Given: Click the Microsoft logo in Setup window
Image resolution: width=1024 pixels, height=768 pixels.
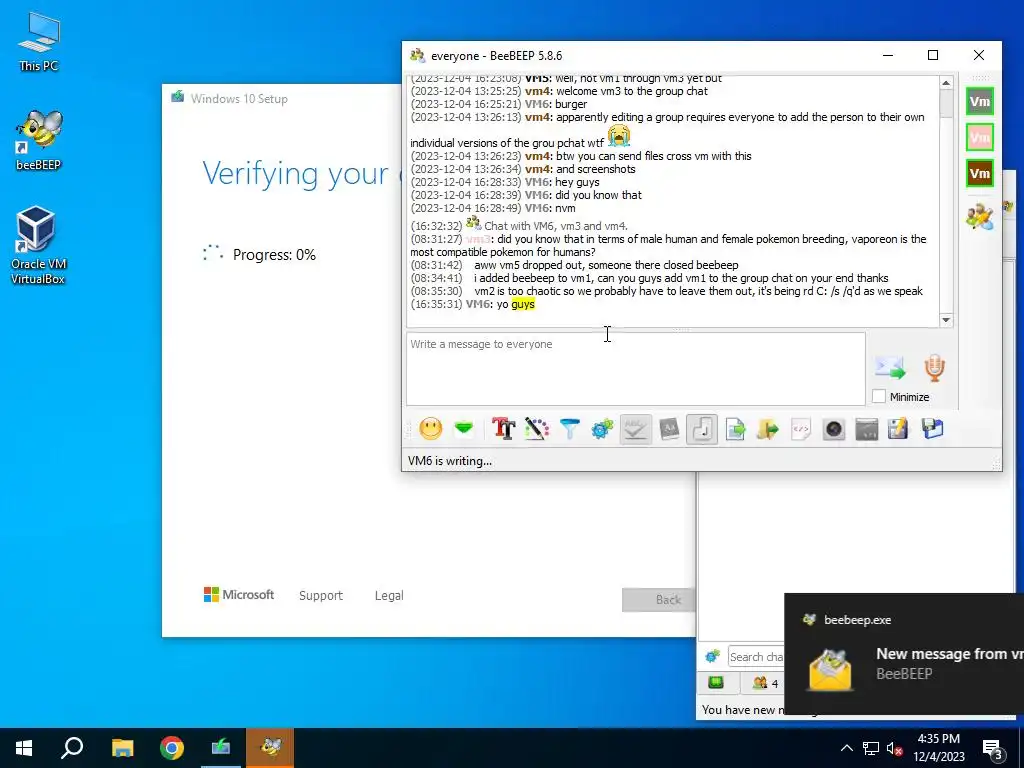Looking at the screenshot, I should pos(239,594).
